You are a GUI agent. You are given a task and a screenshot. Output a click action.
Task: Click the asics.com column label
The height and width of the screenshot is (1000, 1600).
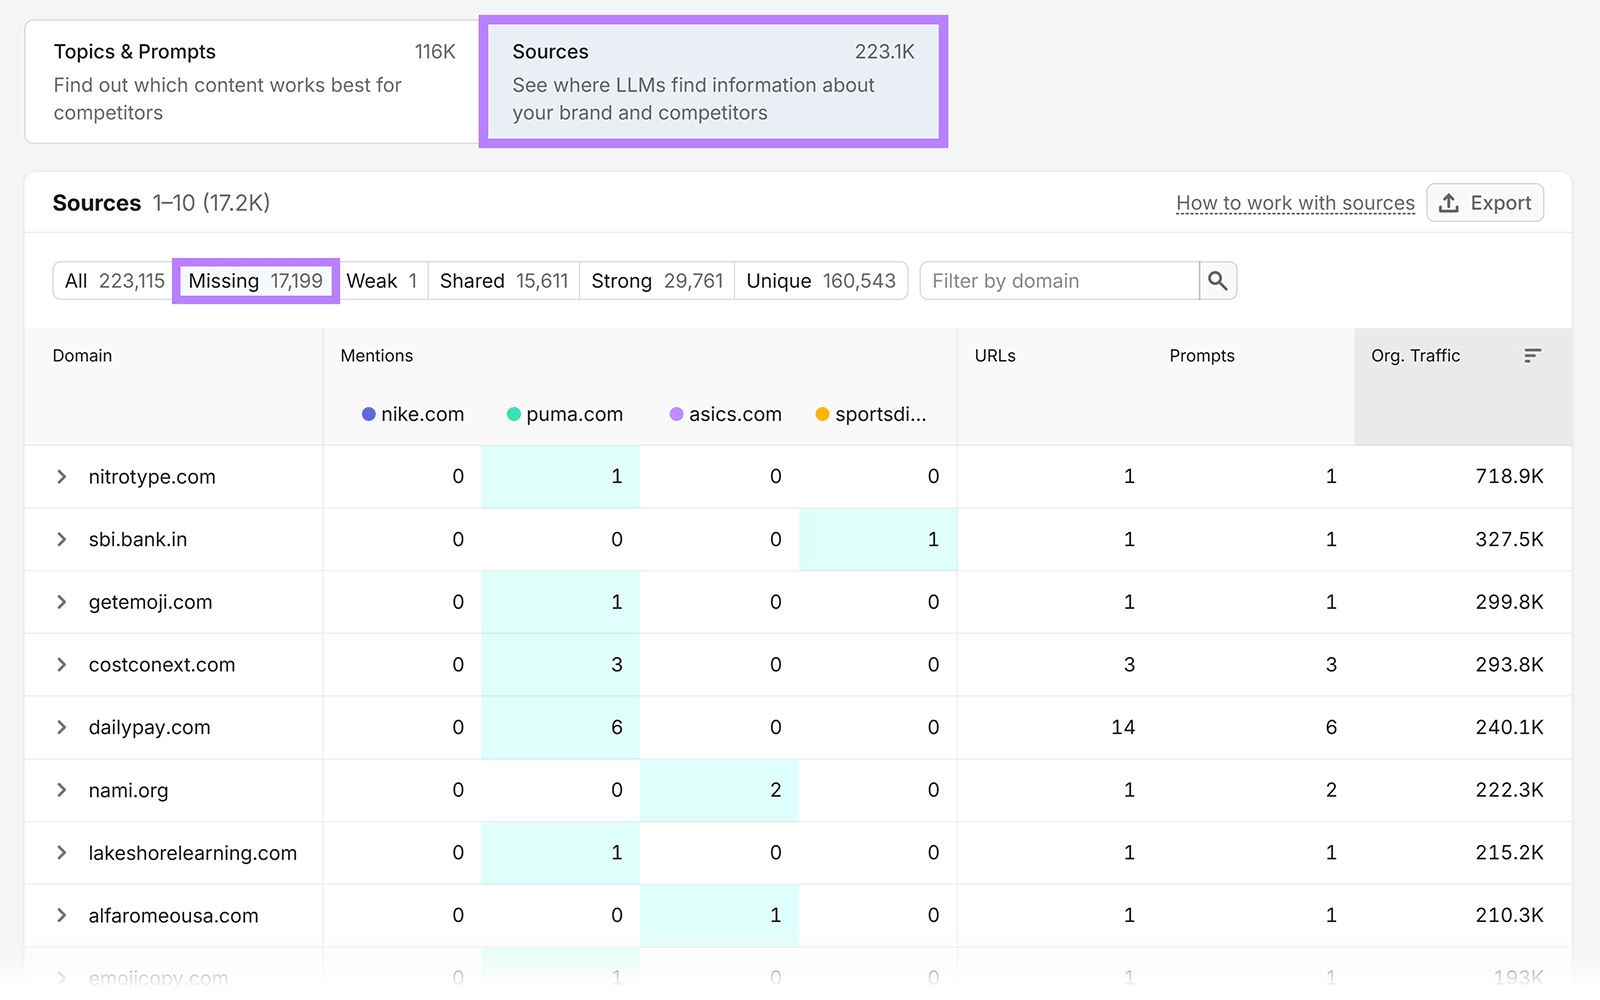tap(735, 414)
